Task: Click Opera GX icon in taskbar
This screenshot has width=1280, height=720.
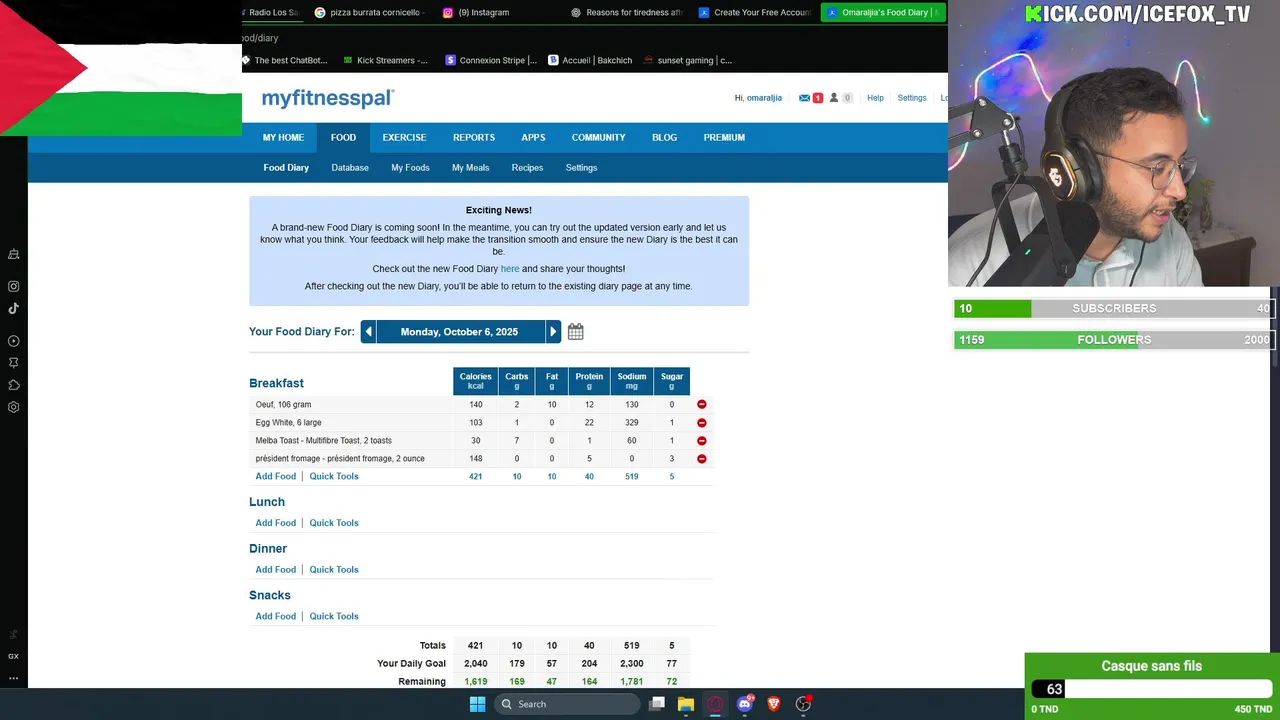Action: (x=715, y=704)
